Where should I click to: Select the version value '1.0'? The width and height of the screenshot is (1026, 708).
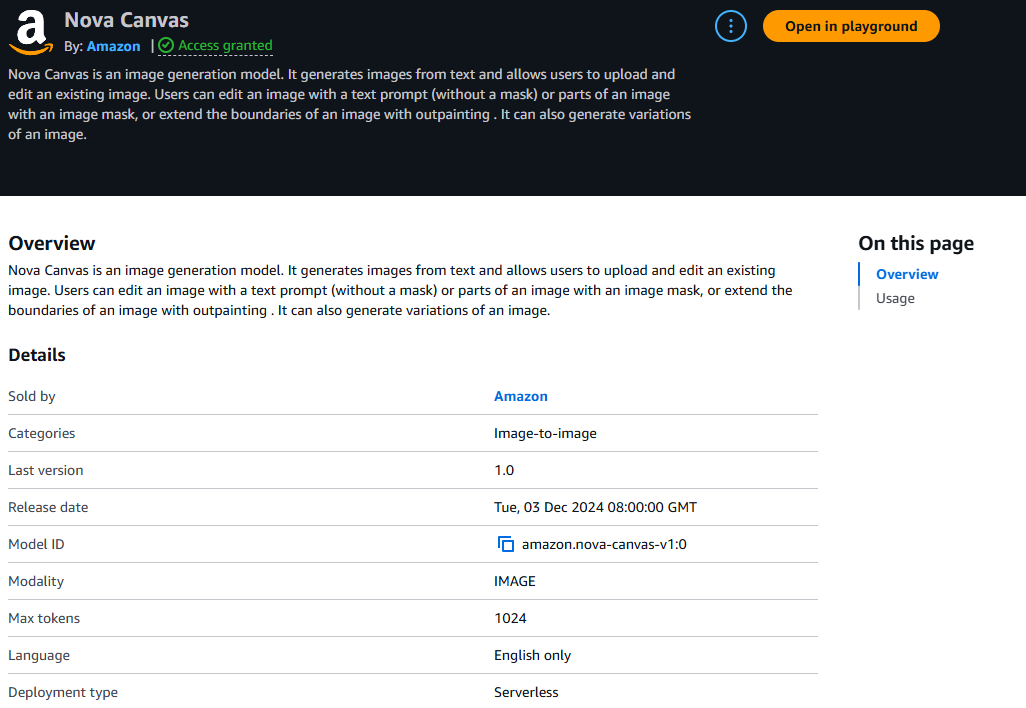(x=504, y=470)
